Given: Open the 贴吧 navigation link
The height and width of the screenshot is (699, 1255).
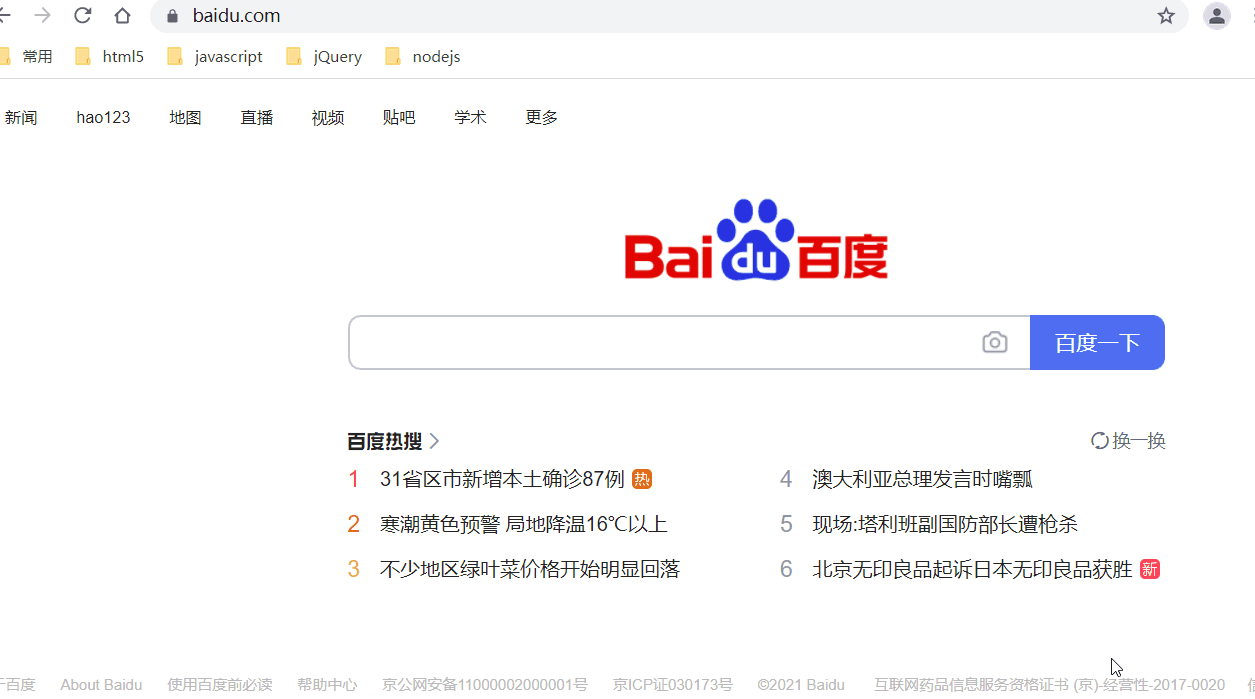Looking at the screenshot, I should [399, 118].
